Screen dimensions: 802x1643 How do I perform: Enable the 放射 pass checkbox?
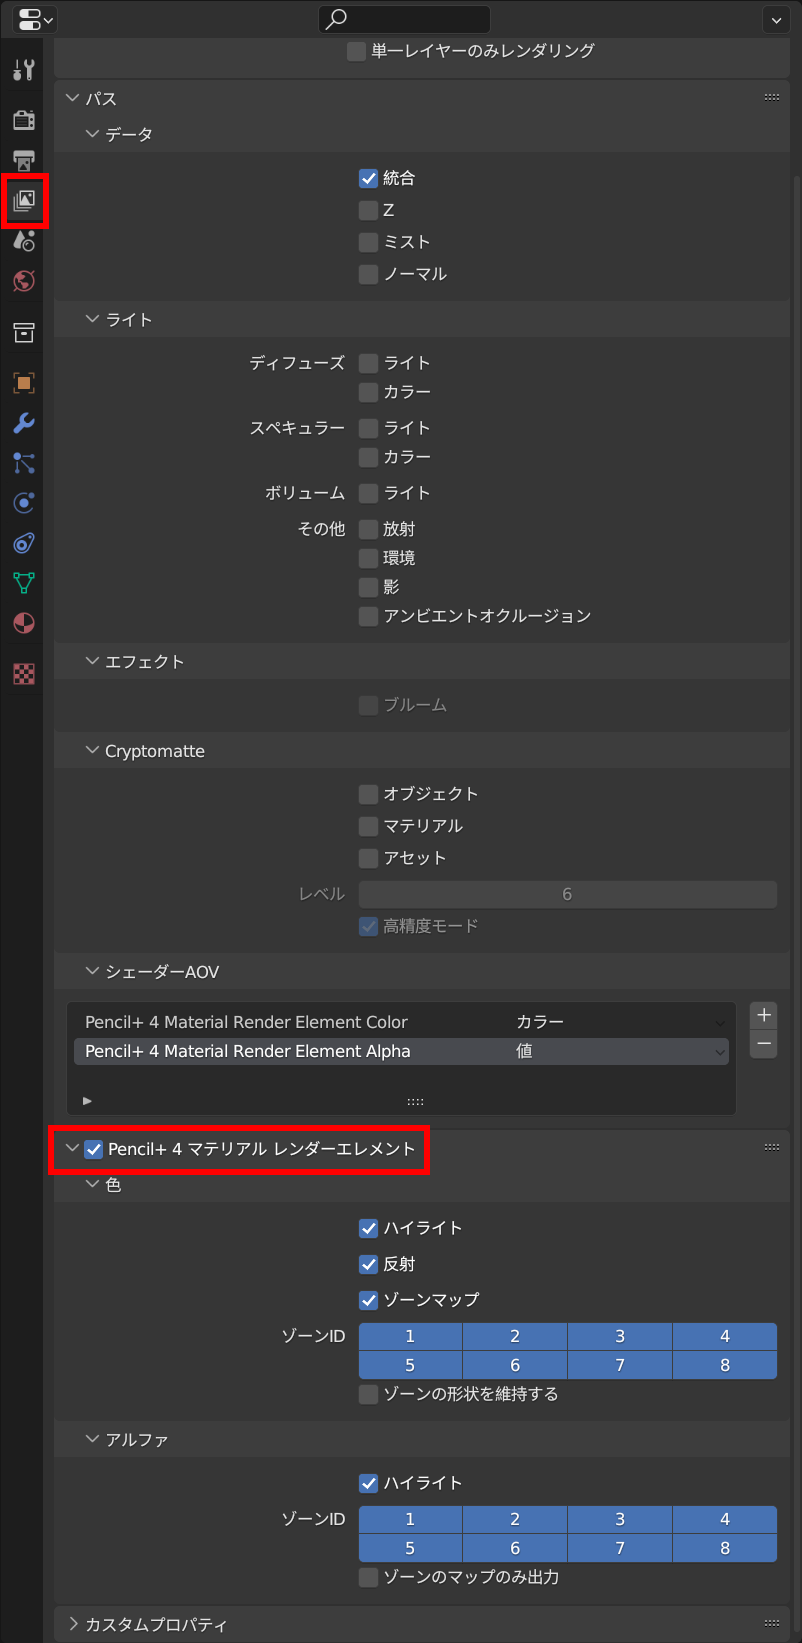click(x=368, y=529)
